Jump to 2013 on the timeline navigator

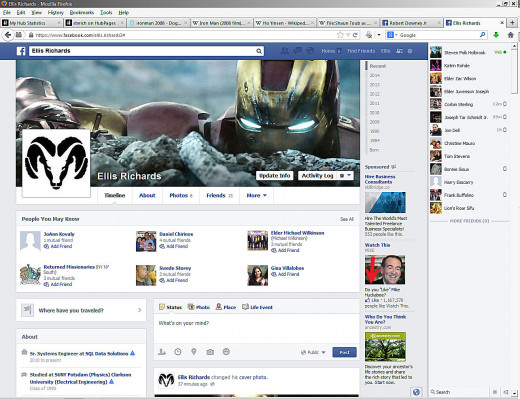point(374,85)
